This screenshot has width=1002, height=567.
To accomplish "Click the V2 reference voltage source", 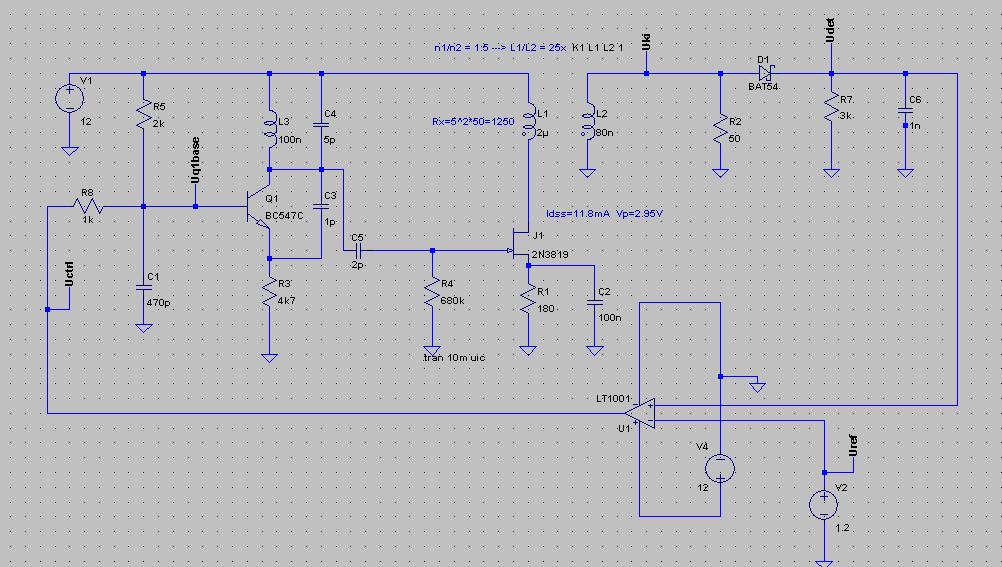I will pos(824,504).
